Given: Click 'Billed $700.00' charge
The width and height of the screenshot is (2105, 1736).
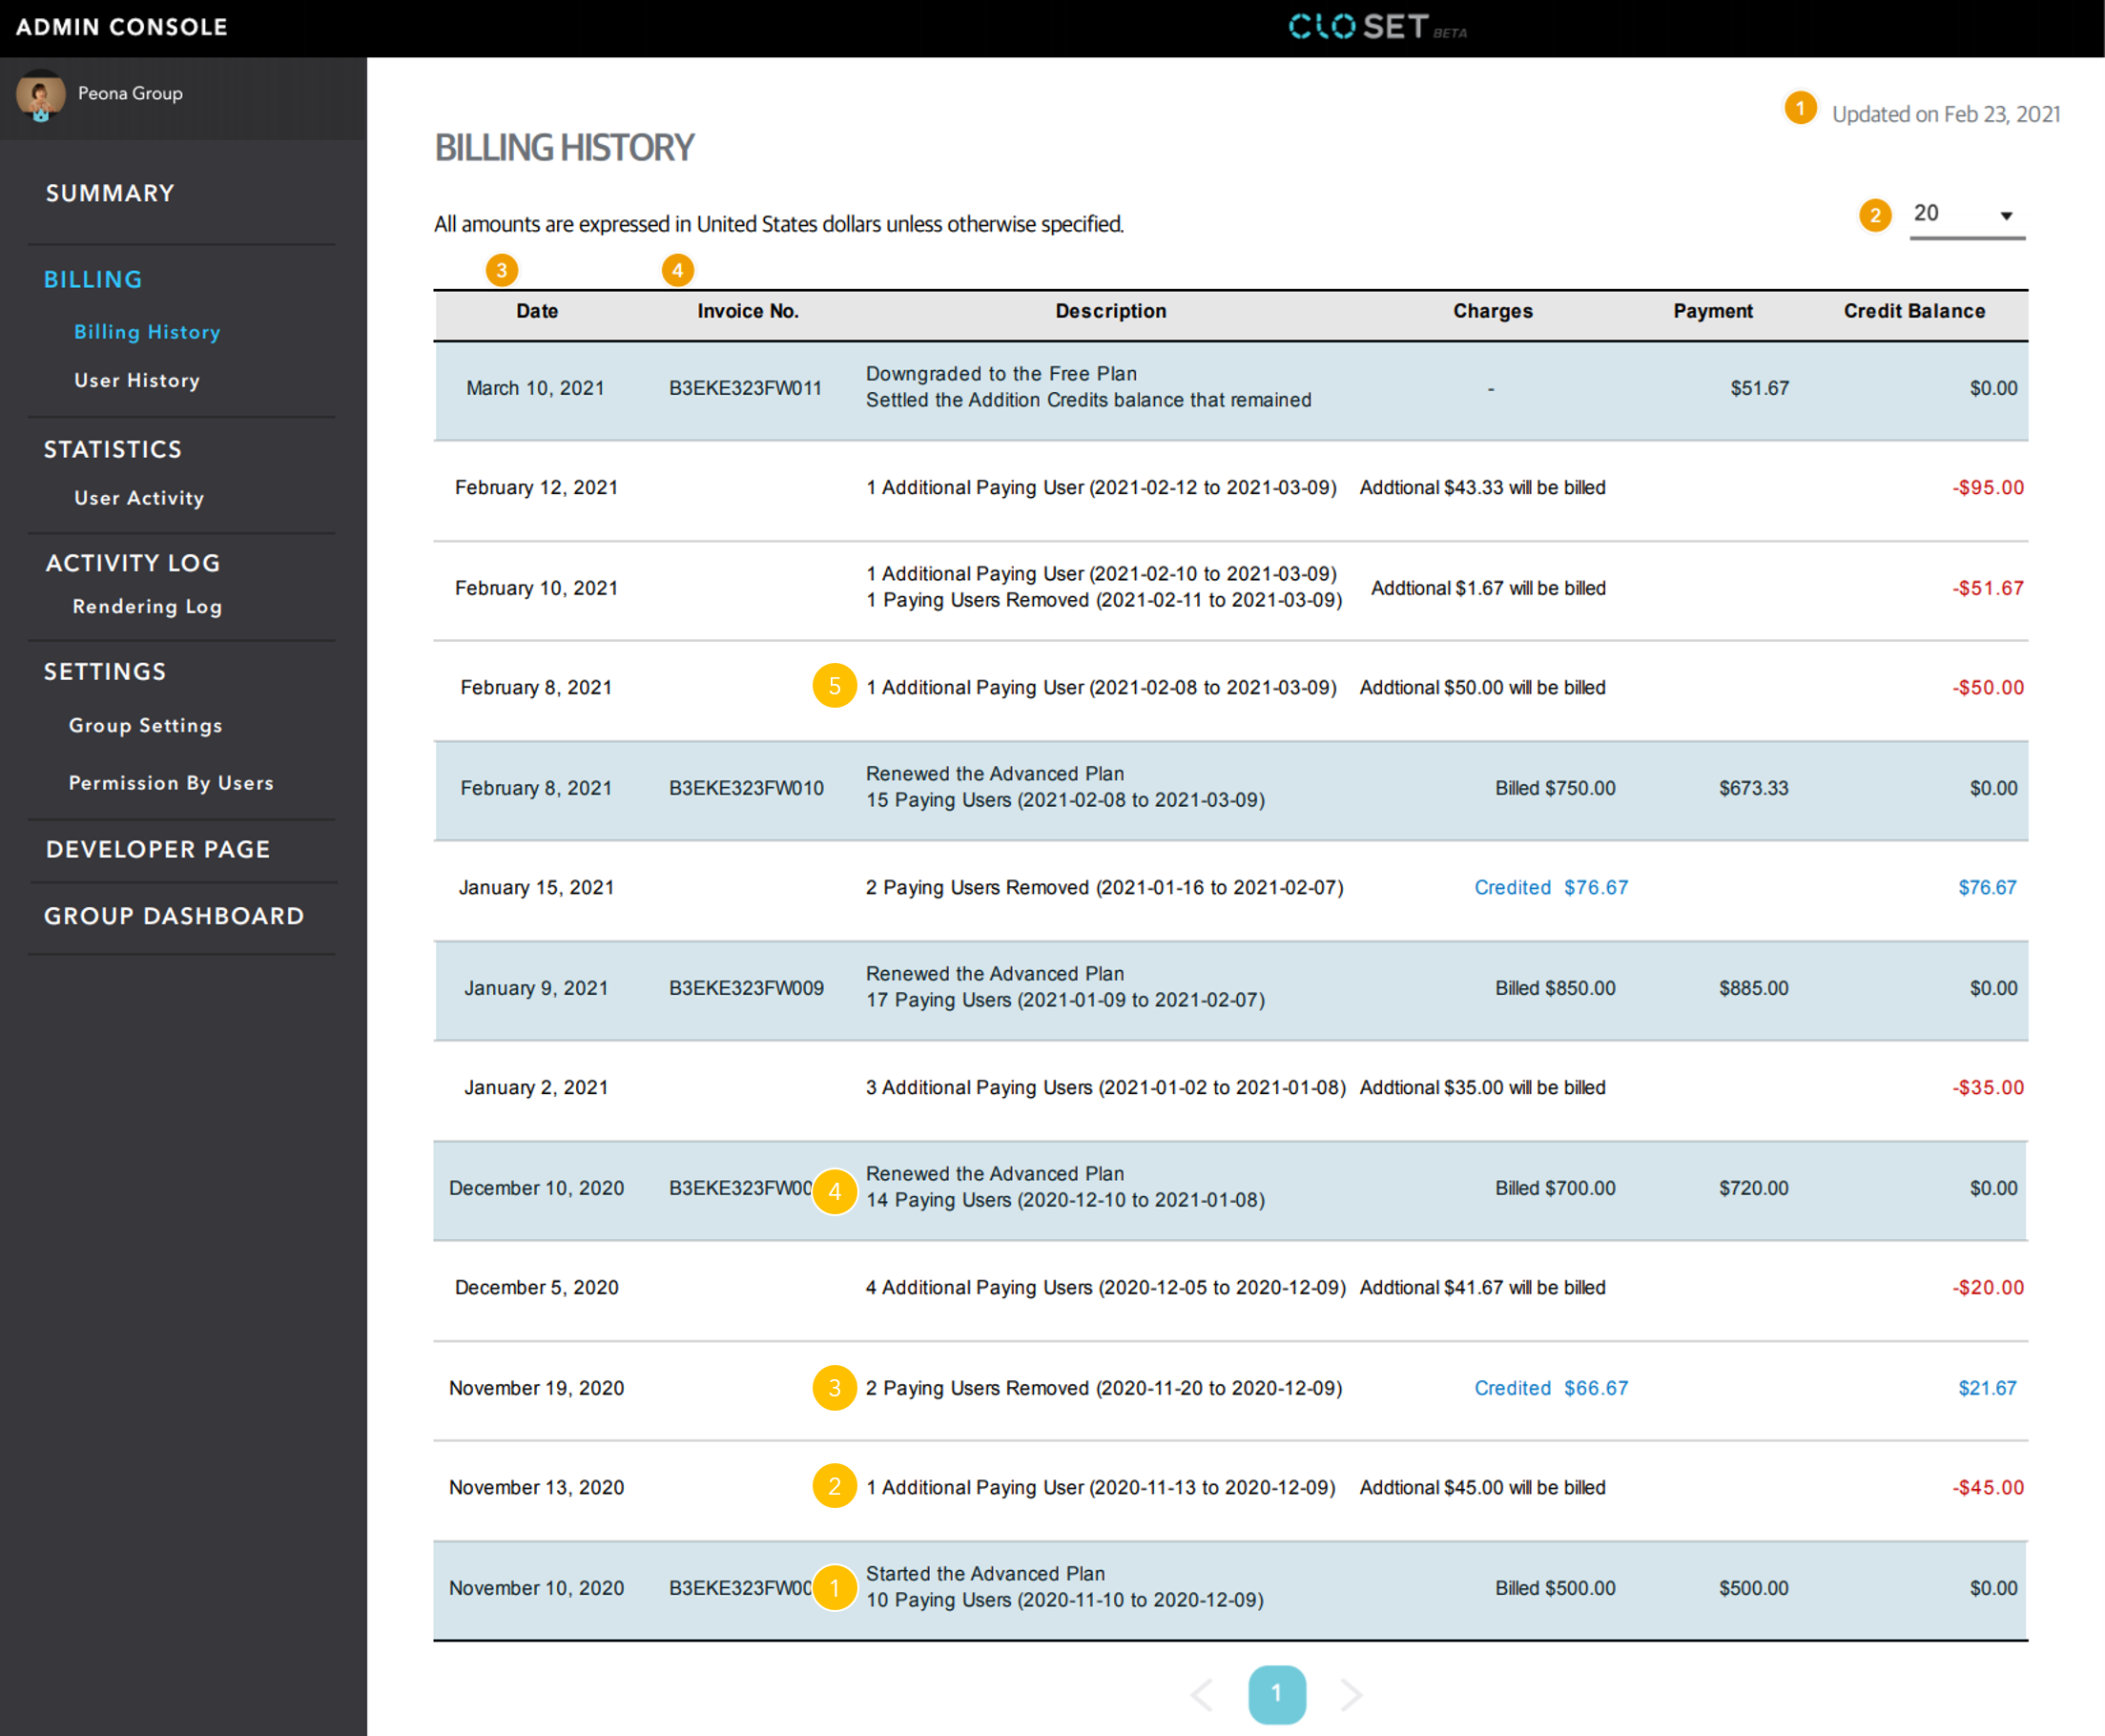Looking at the screenshot, I should (1555, 1188).
